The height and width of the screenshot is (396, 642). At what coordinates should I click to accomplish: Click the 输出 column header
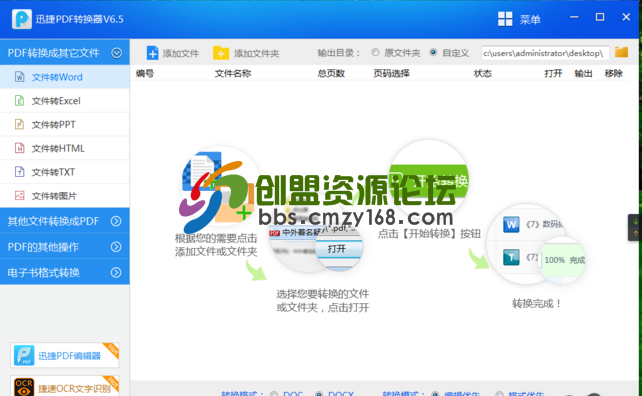(x=583, y=73)
